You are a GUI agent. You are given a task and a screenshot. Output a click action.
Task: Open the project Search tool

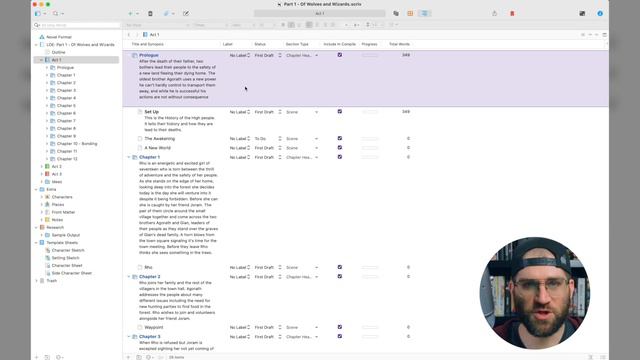(56, 13)
